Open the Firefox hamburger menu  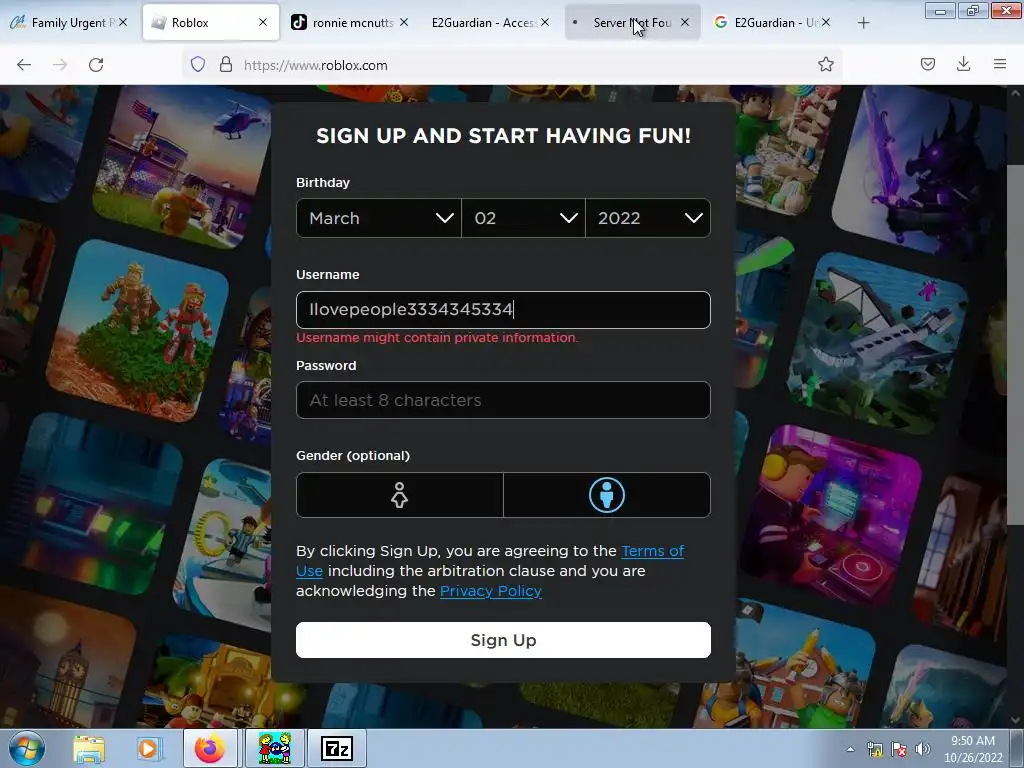pos(999,64)
